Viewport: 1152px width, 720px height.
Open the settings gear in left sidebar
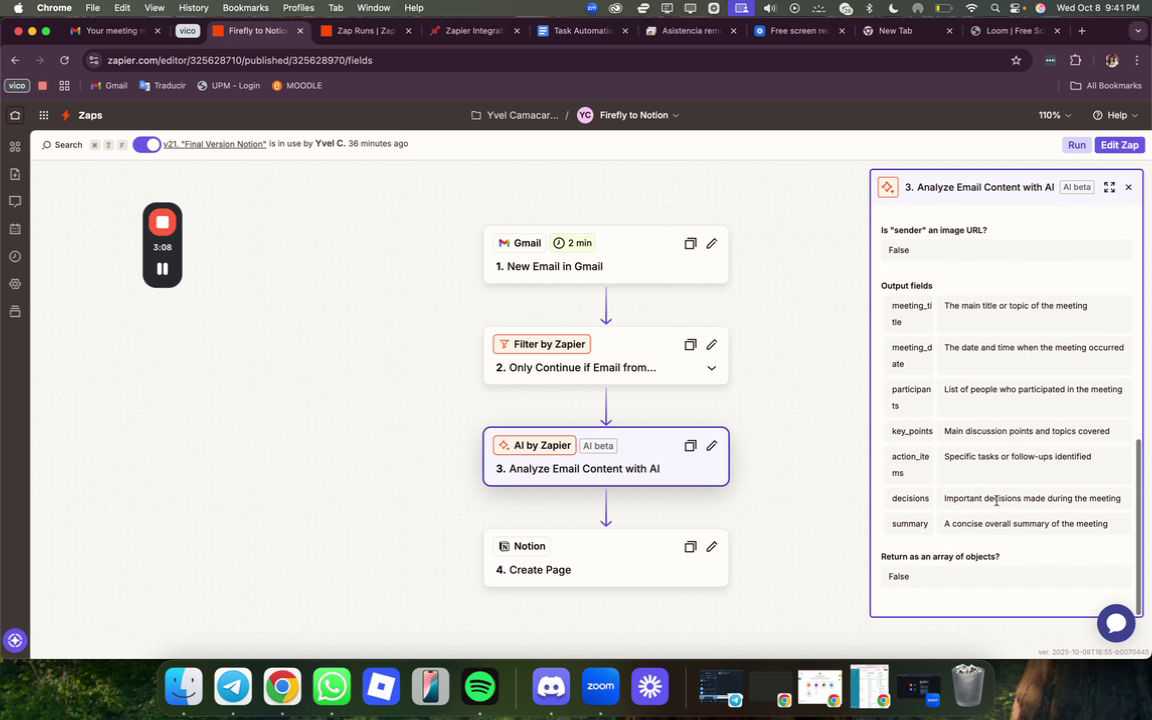click(15, 284)
